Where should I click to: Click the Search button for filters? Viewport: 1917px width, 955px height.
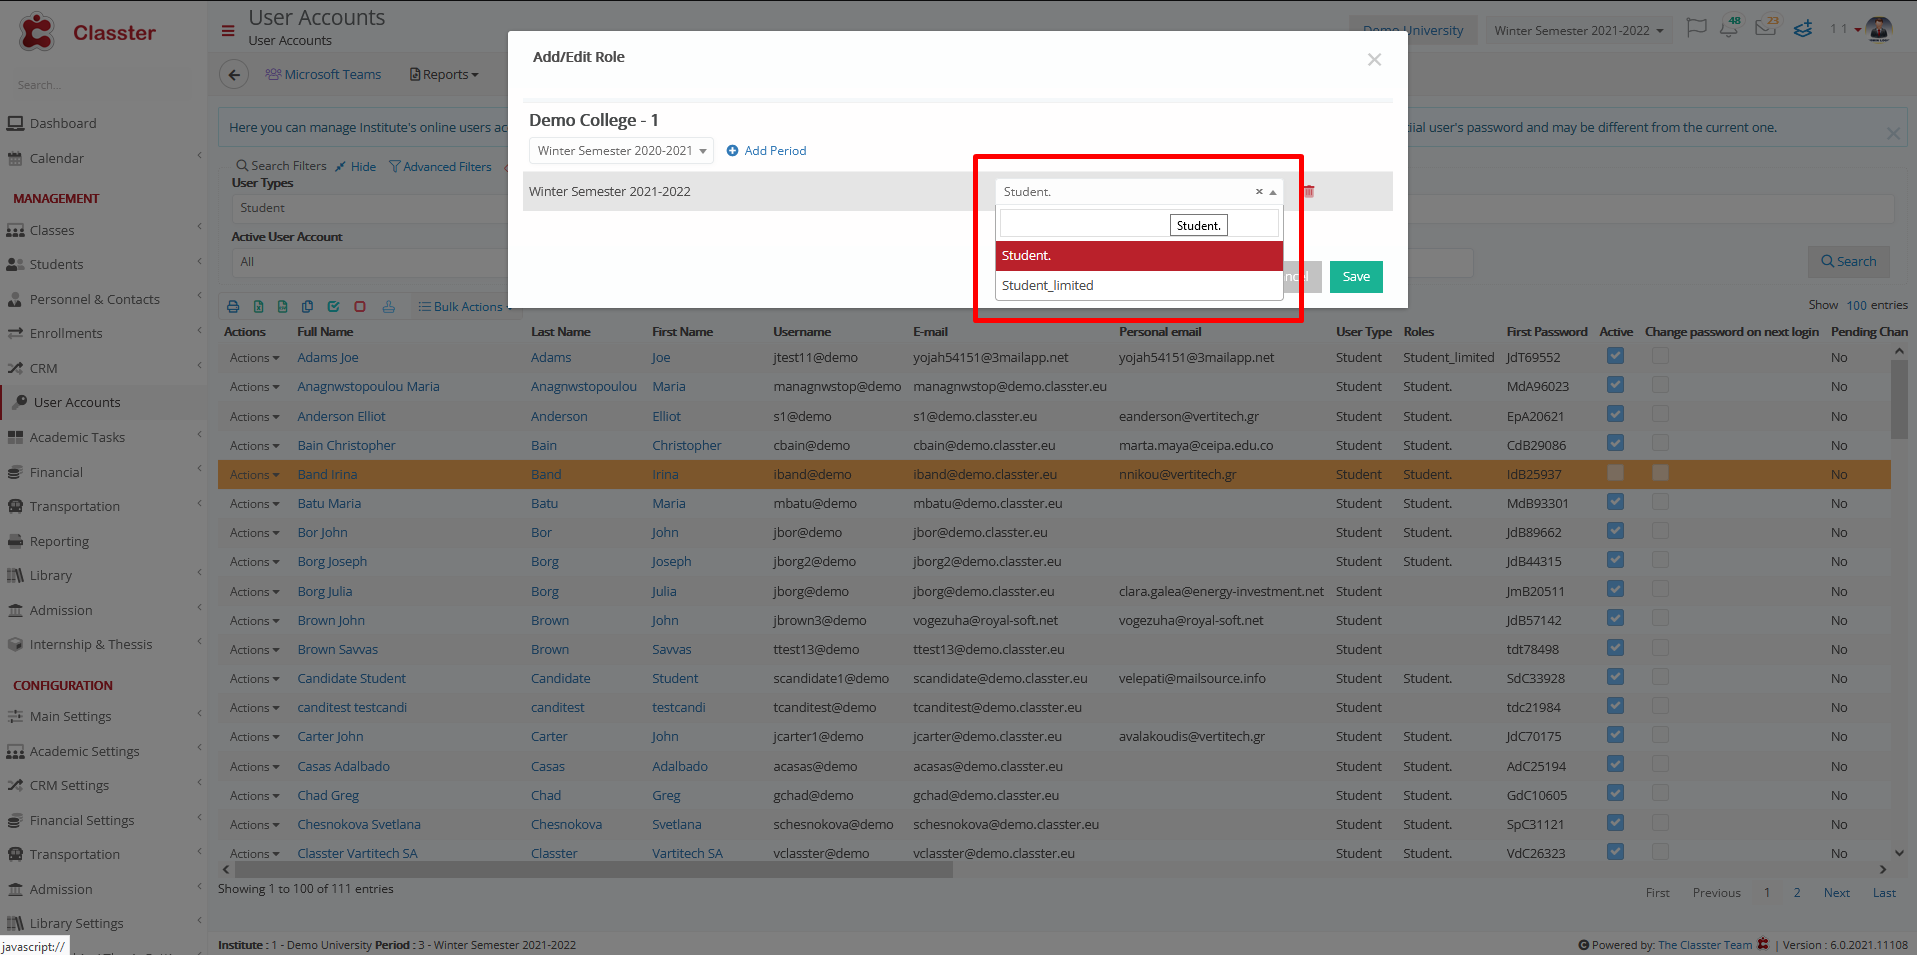(x=1848, y=262)
